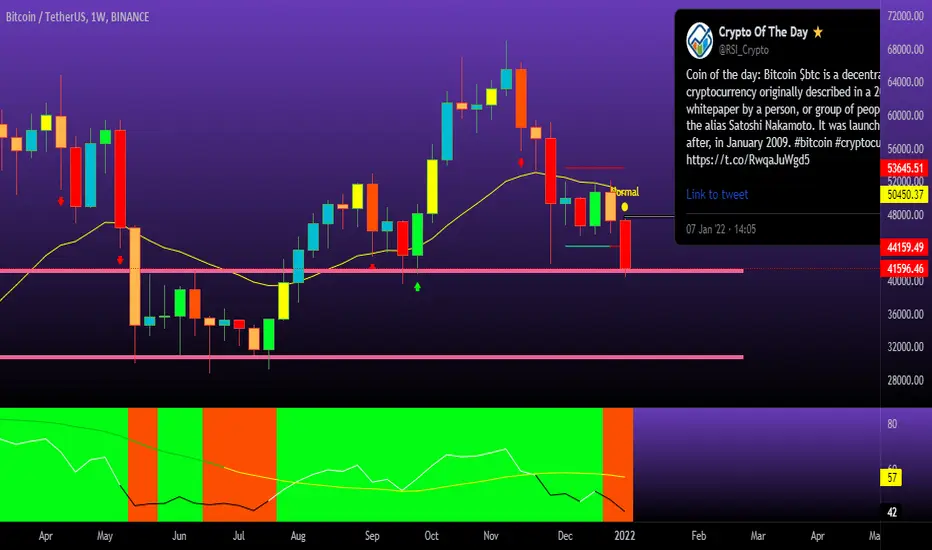
Task: Click the Oct label on time axis
Action: click(x=432, y=536)
